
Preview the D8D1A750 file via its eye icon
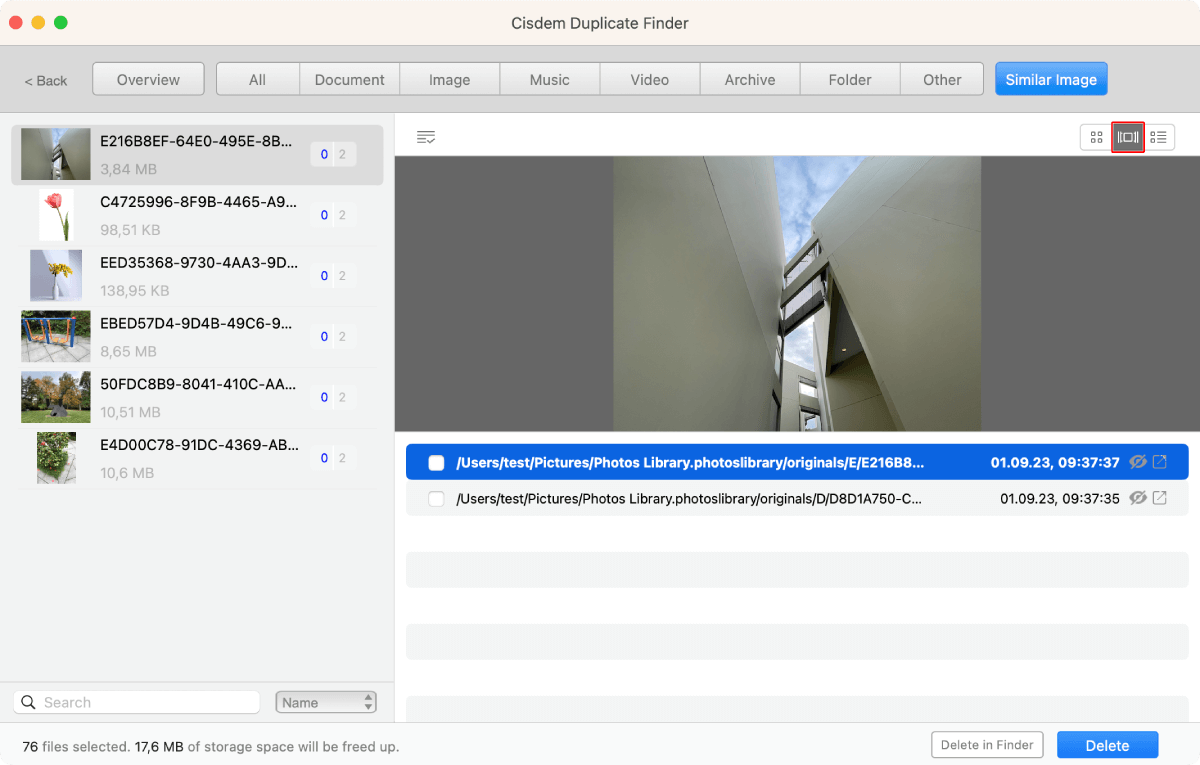click(1138, 498)
